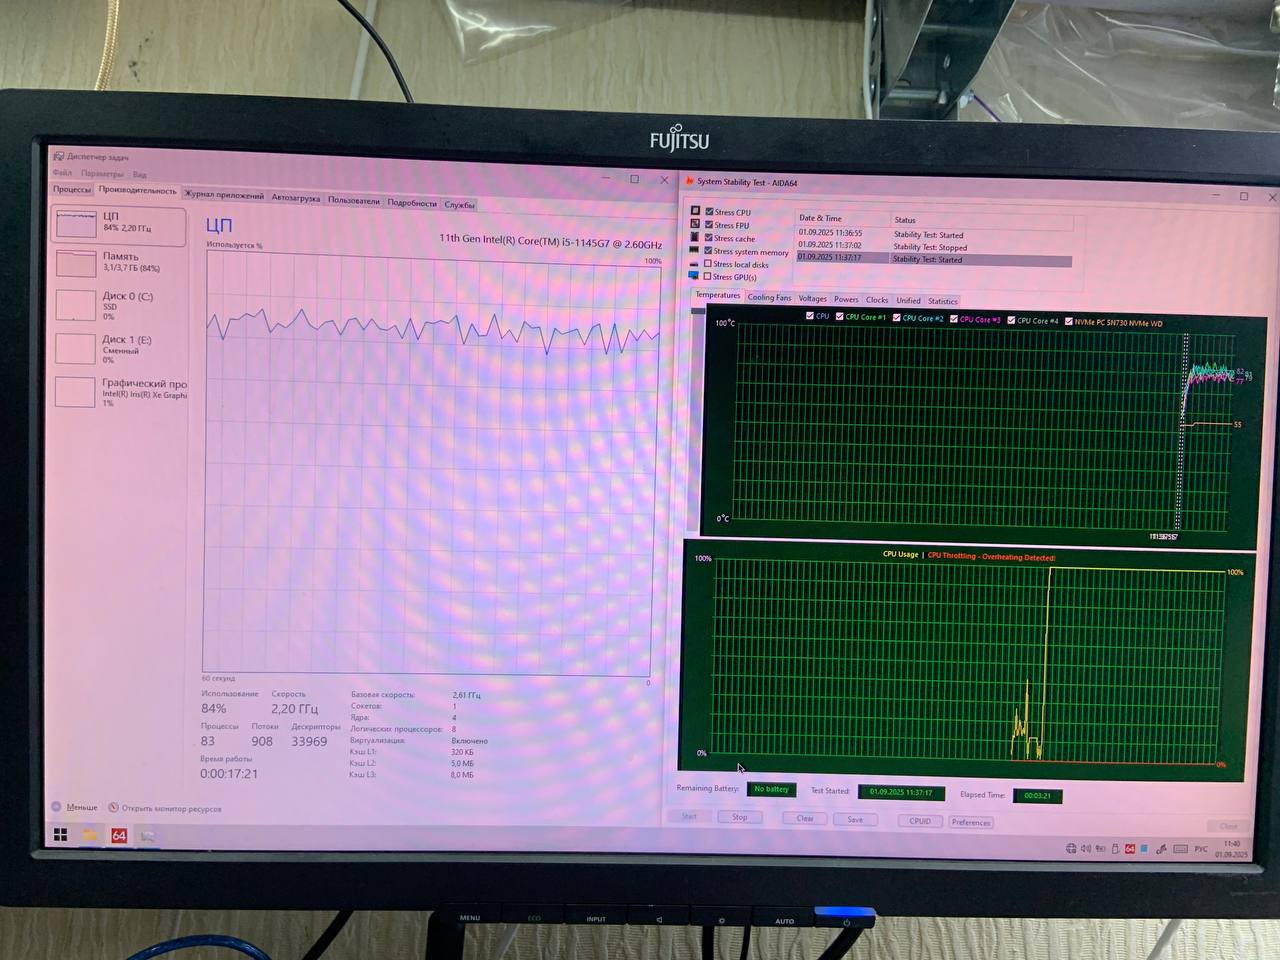Open the Параметры menu in Task Manager
Image resolution: width=1280 pixels, height=960 pixels.
point(102,174)
